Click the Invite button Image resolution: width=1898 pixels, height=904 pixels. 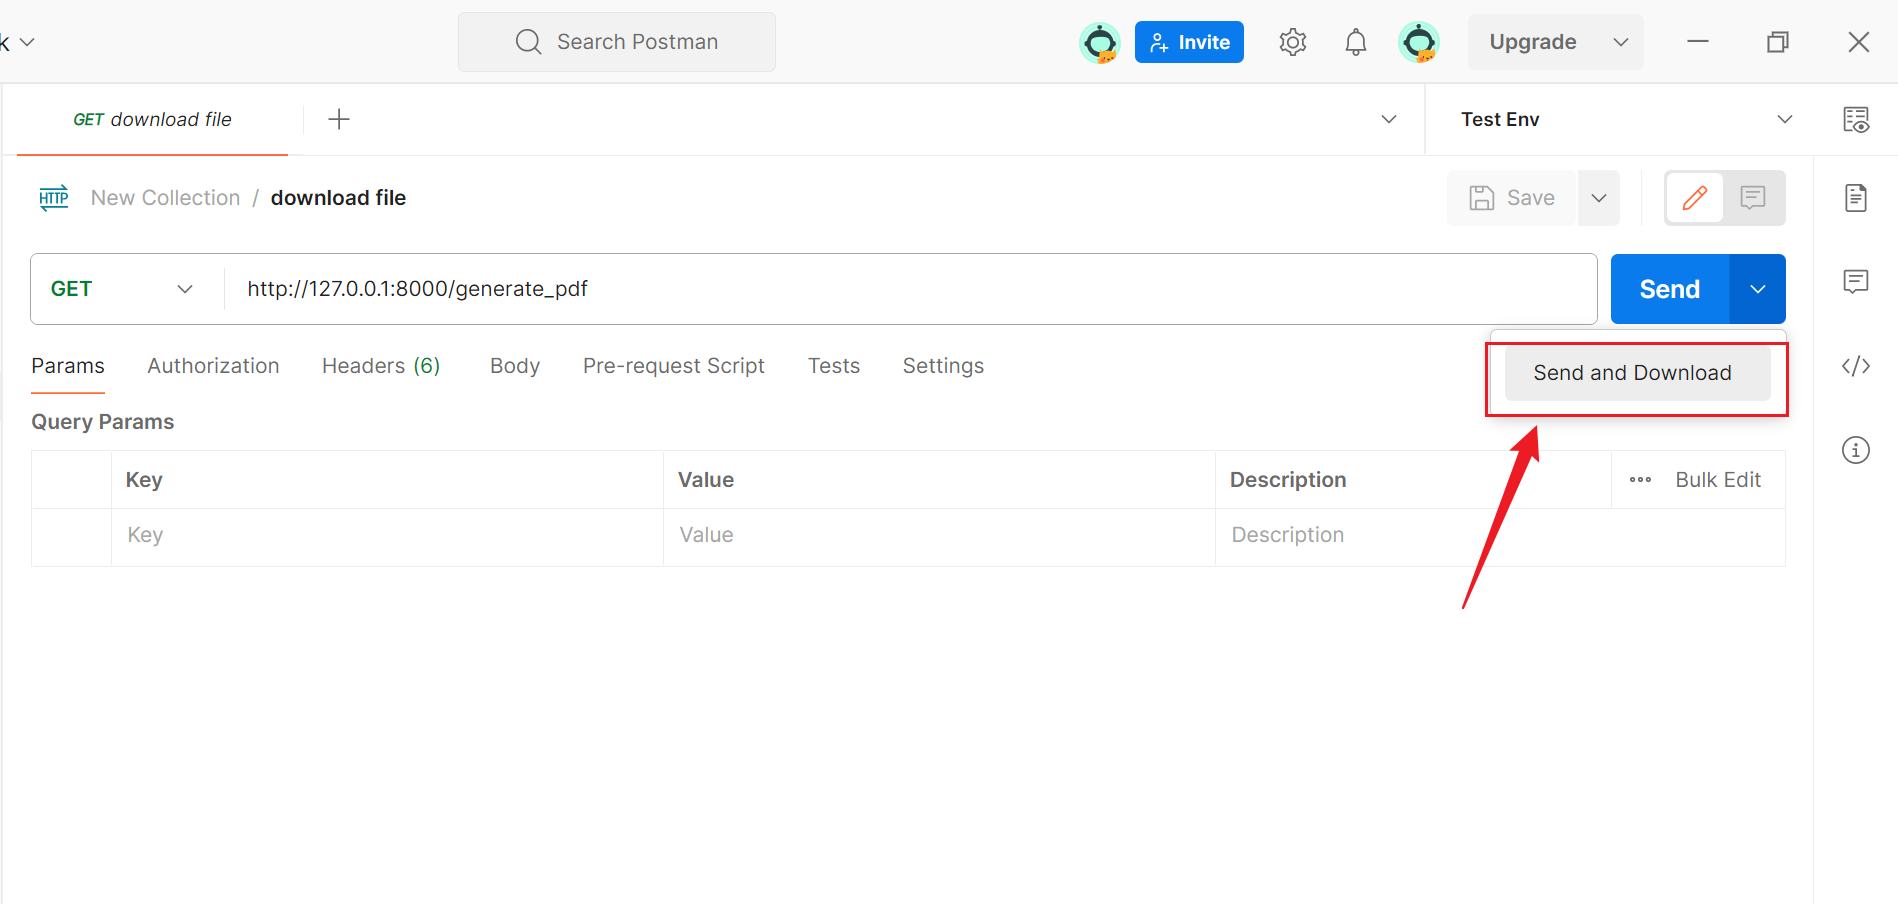coord(1189,42)
